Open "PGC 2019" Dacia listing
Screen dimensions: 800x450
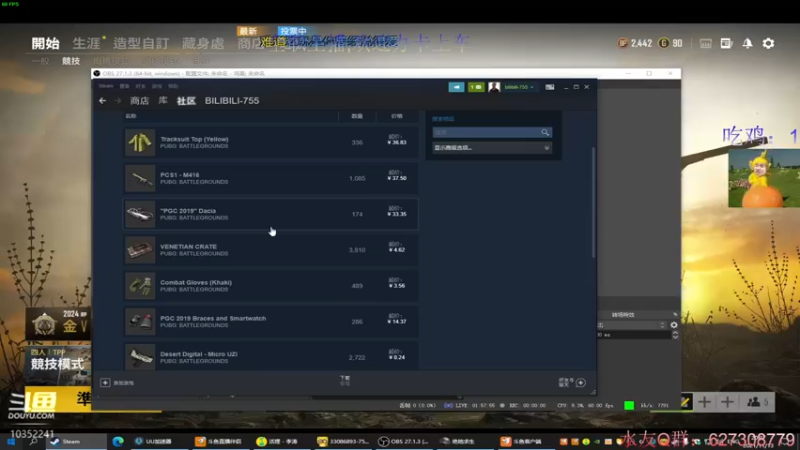270,214
